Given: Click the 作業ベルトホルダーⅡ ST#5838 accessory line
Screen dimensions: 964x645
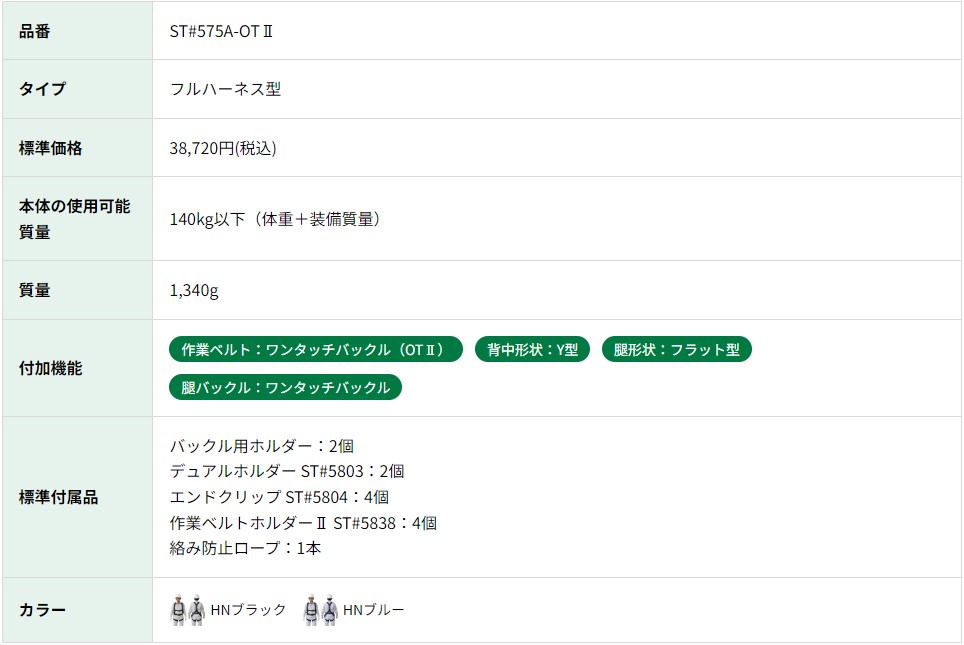Looking at the screenshot, I should (303, 522).
